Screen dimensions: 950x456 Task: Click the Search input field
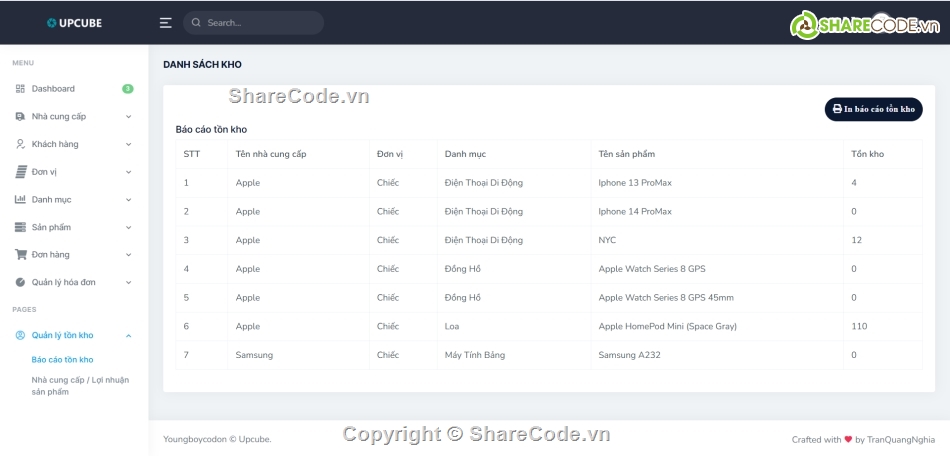pyautogui.click(x=253, y=23)
